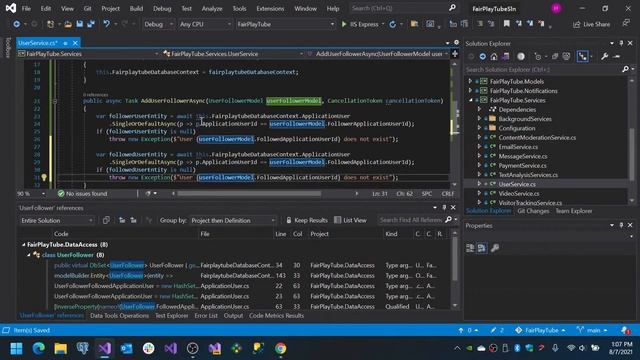This screenshot has height=360, width=640.
Task: Toggle a bookmark using the bookmark icon
Action: pos(507,24)
